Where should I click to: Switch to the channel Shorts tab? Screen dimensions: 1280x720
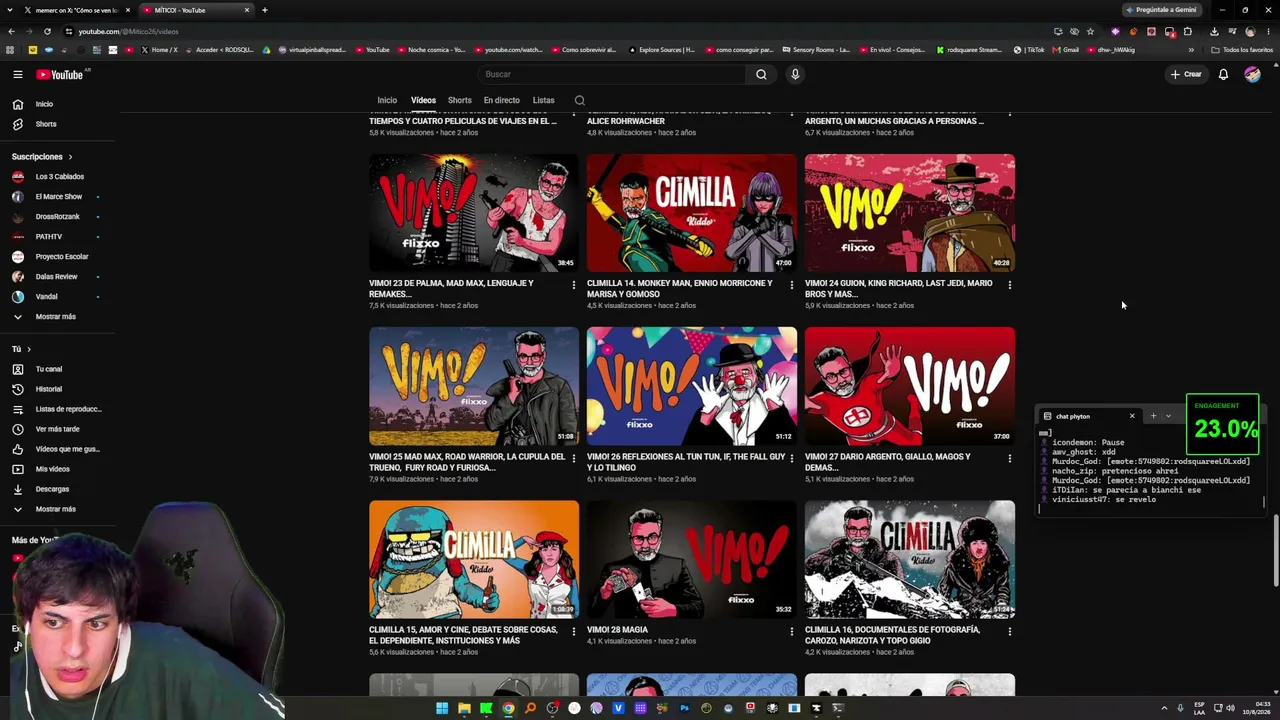point(460,100)
